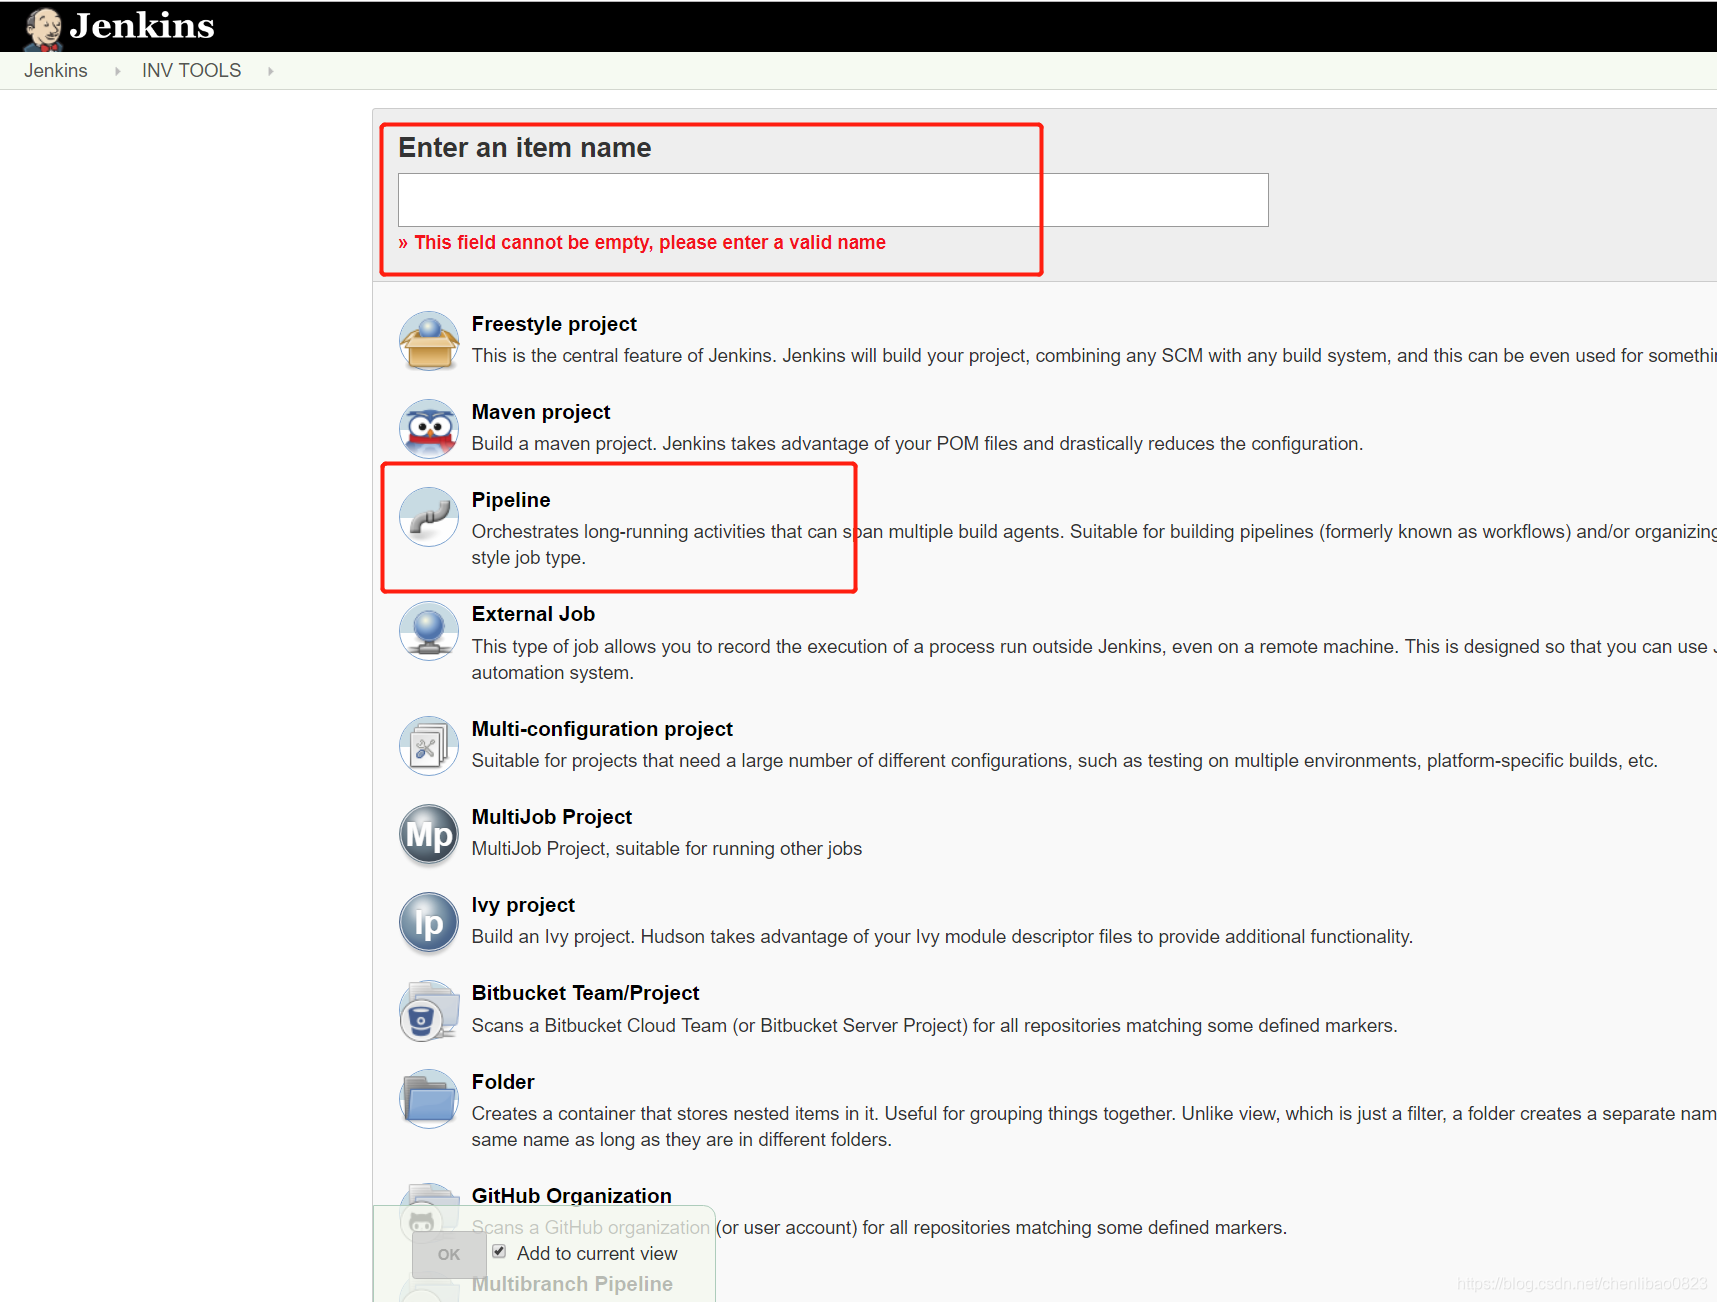Image resolution: width=1717 pixels, height=1302 pixels.
Task: Choose the Freestyle project title
Action: click(554, 324)
